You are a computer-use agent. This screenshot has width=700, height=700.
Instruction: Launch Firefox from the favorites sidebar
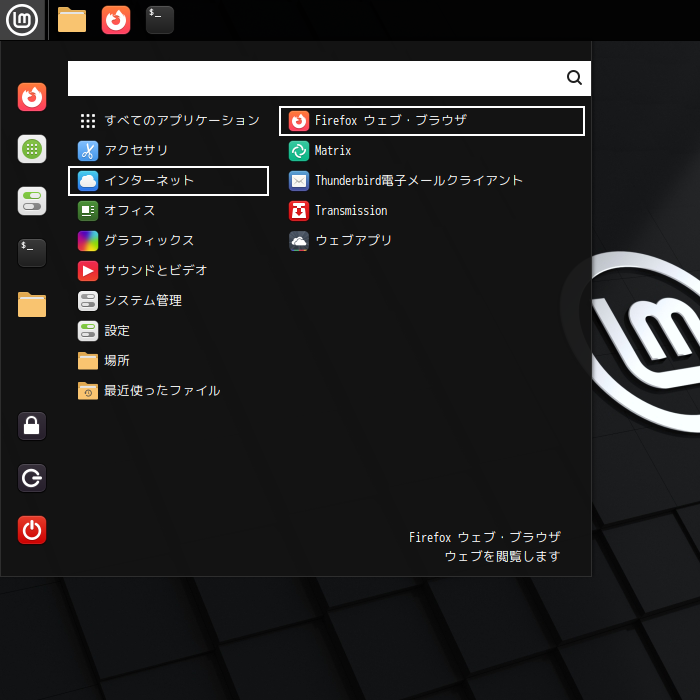[x=32, y=97]
